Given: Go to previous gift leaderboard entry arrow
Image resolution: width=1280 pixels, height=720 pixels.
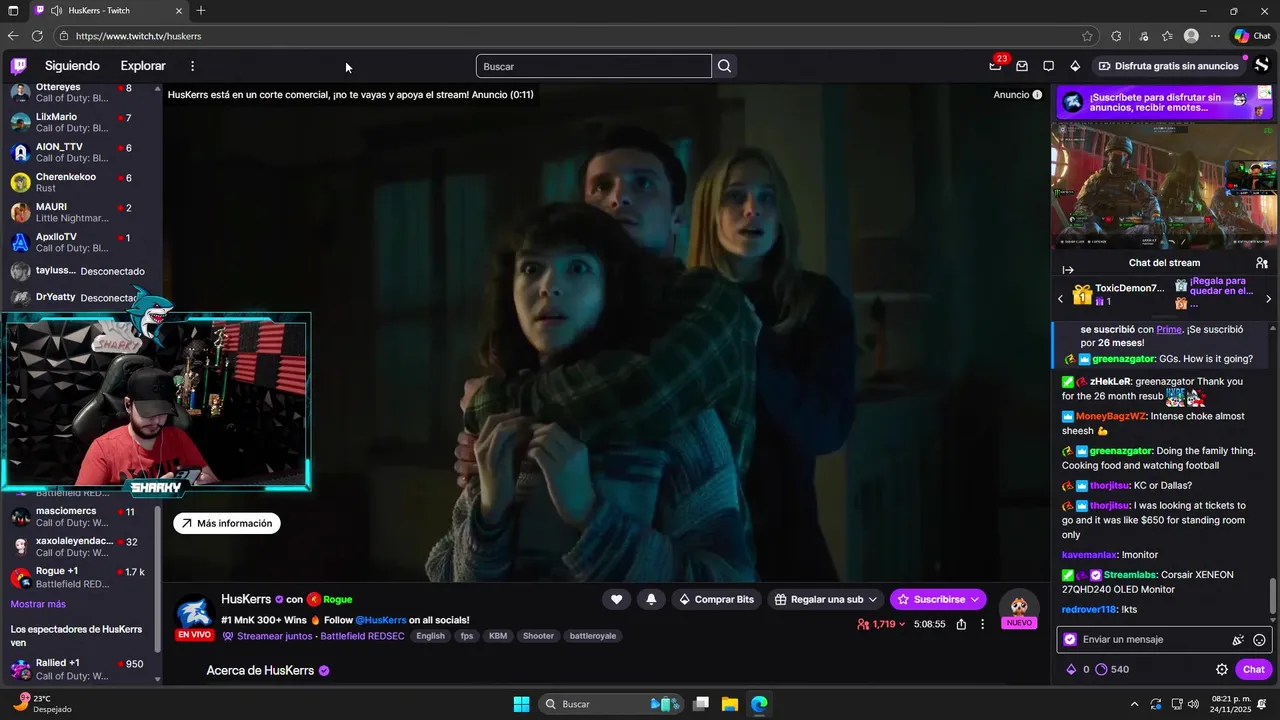Looking at the screenshot, I should (1061, 299).
